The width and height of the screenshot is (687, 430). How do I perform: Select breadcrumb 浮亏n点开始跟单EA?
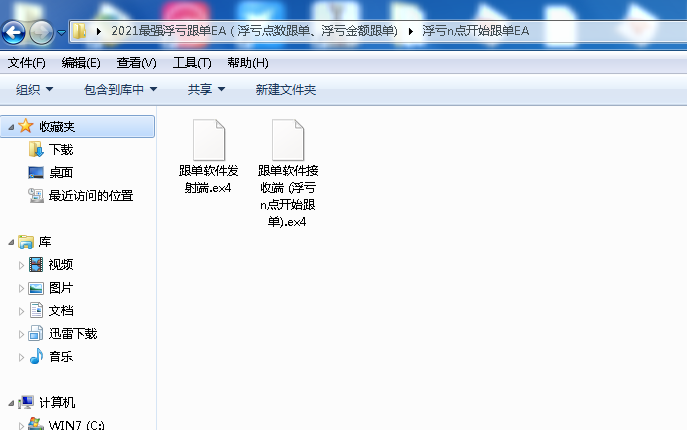[x=476, y=31]
